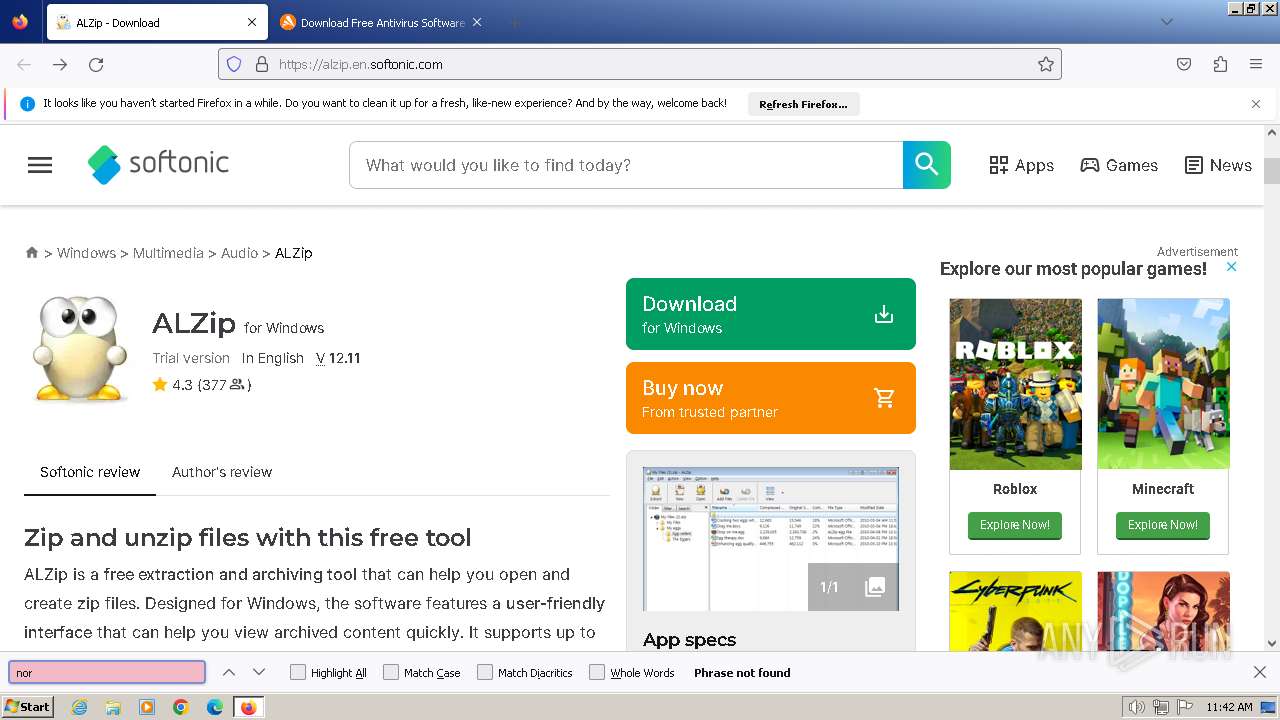Open the Firefox application hamburger menu
1280x720 pixels.
pyautogui.click(x=1256, y=64)
